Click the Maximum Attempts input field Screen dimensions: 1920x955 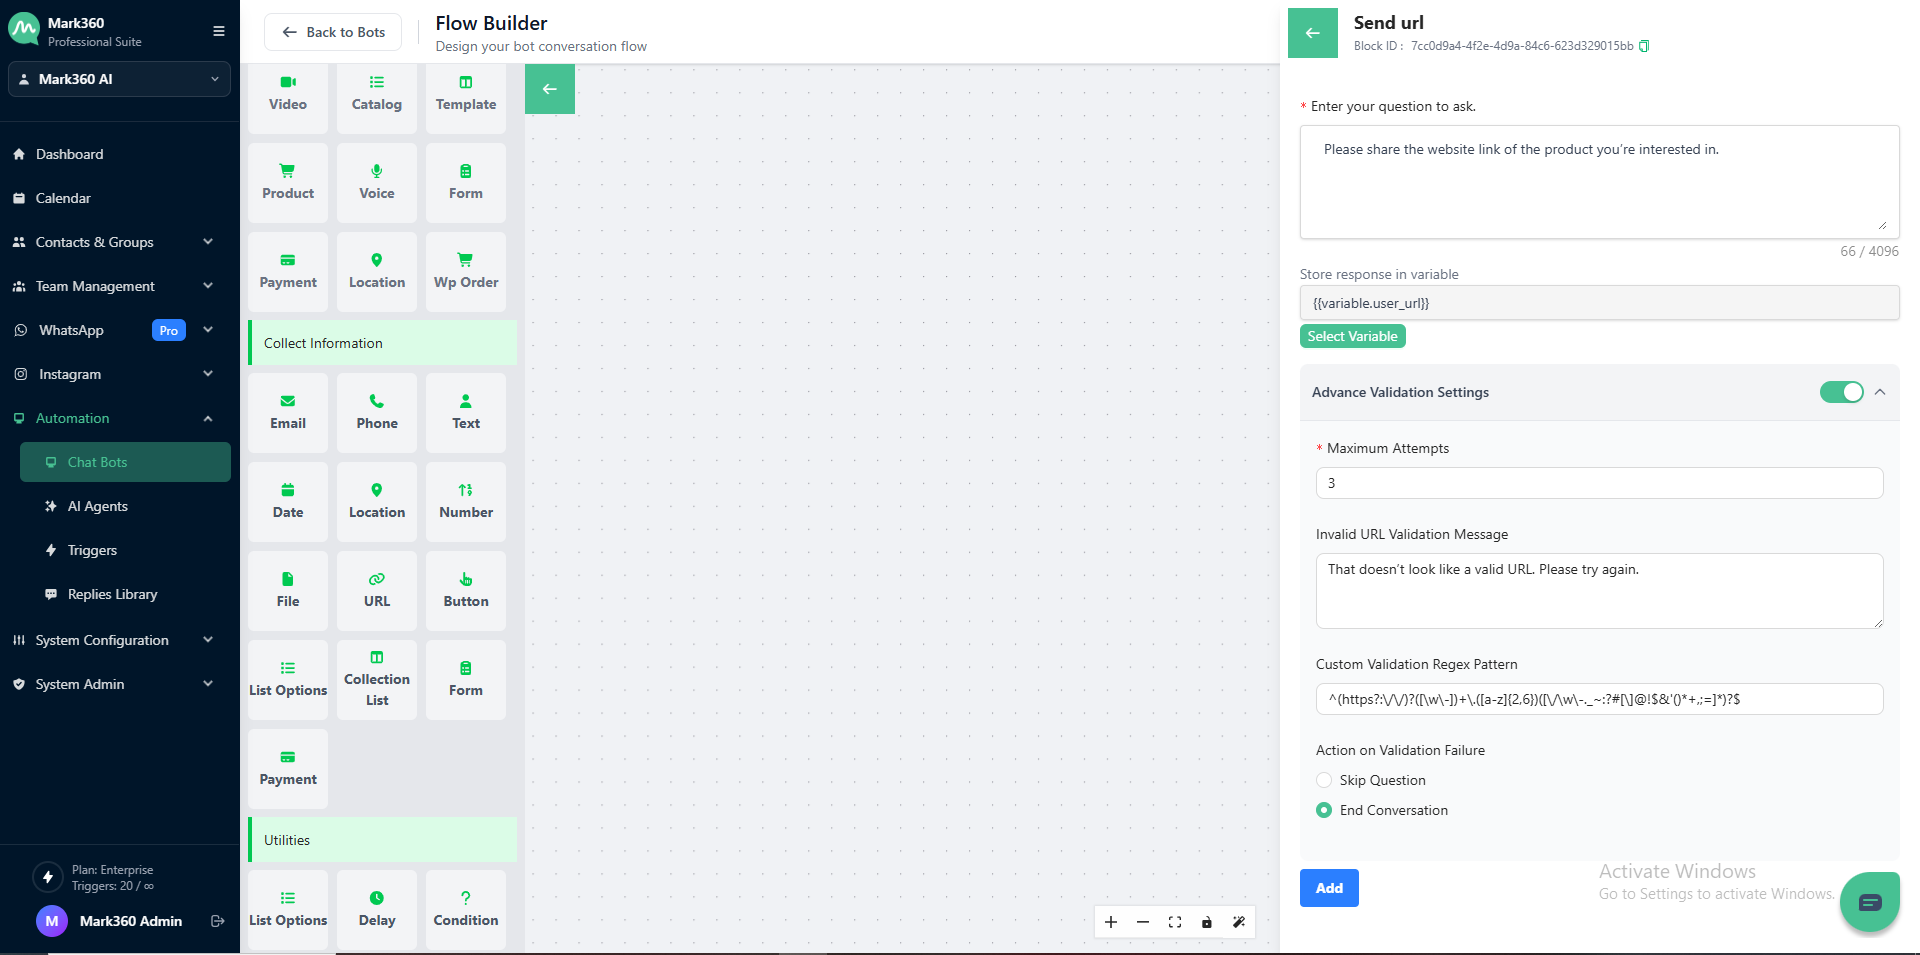(1599, 483)
